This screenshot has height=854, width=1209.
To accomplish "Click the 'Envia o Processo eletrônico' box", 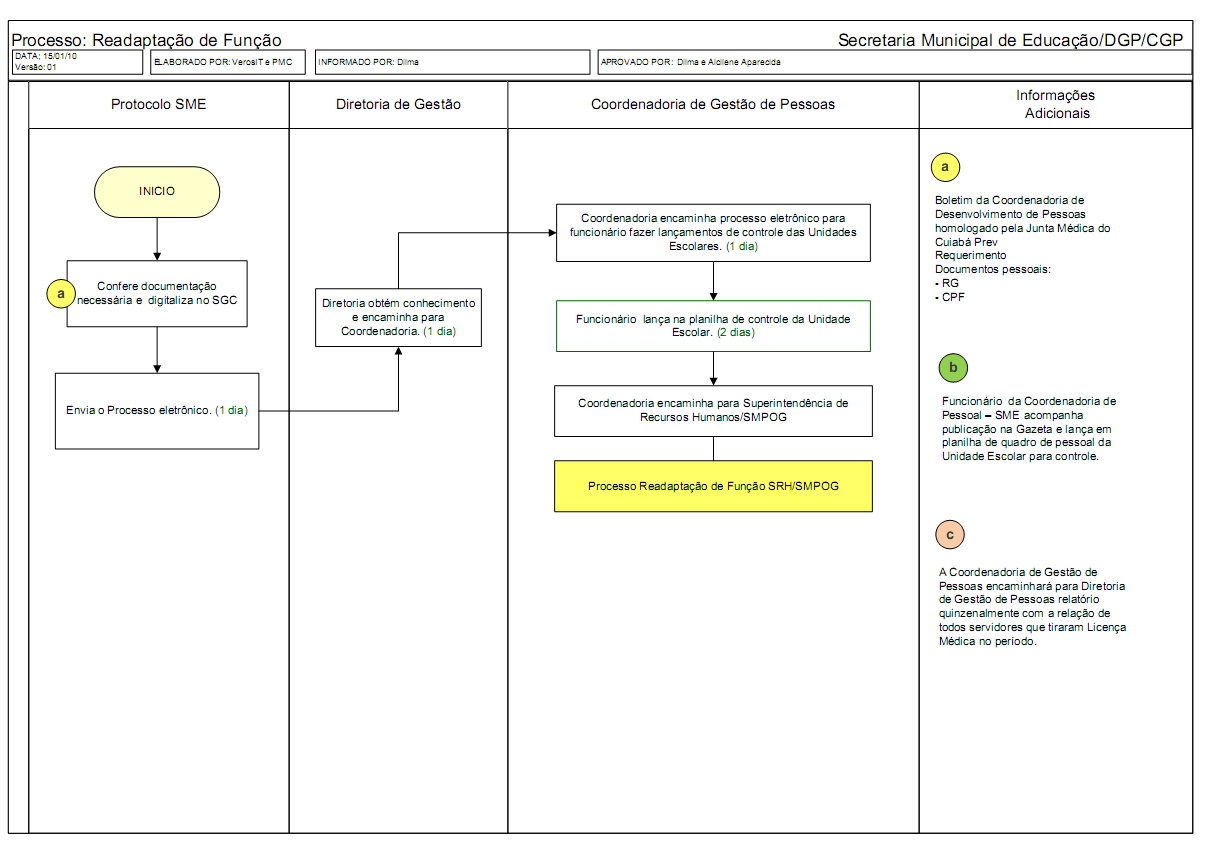I will tap(157, 410).
